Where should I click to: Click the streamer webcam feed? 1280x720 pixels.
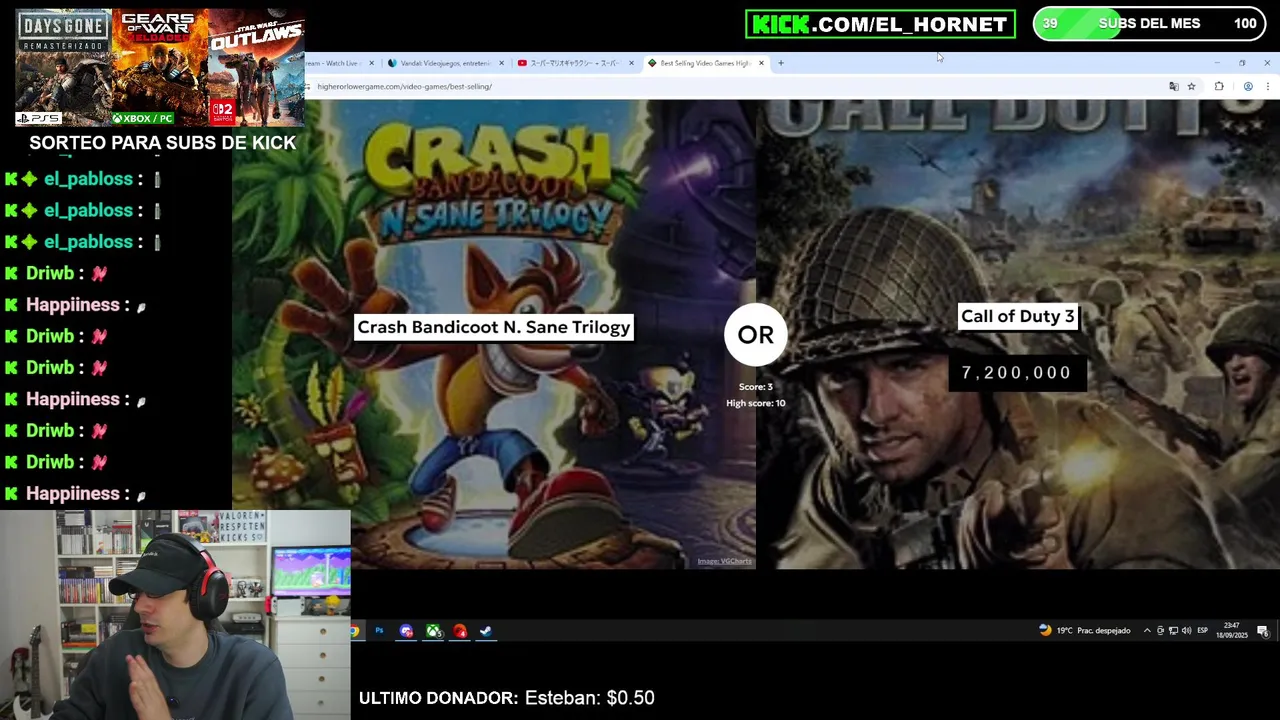coord(175,615)
